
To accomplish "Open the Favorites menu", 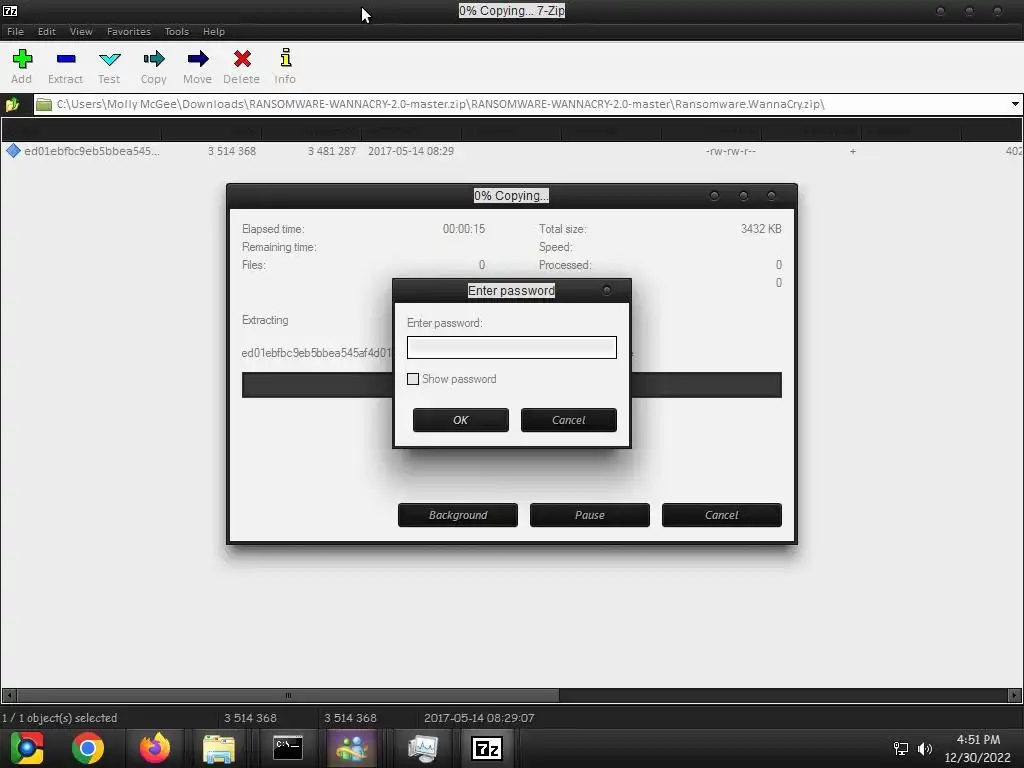I will click(129, 31).
